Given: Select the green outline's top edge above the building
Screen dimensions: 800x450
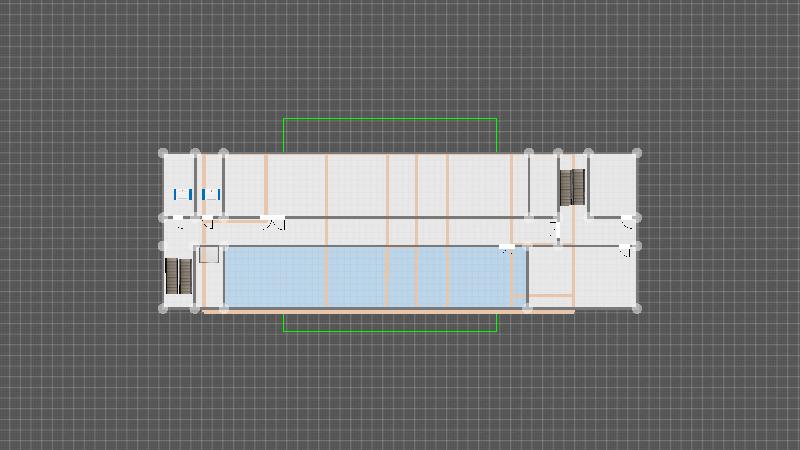Looking at the screenshot, I should point(390,119).
